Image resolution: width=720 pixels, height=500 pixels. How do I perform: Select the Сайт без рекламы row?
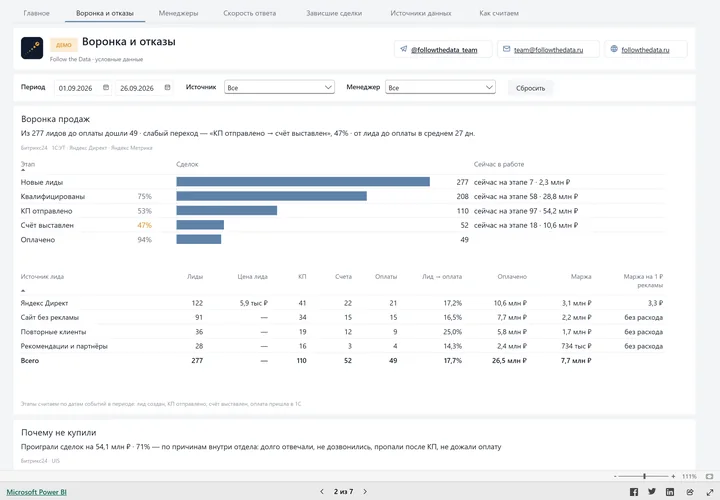point(342,317)
